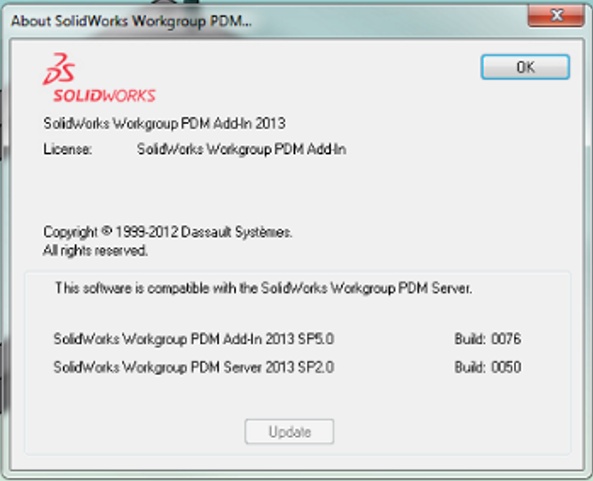This screenshot has width=593, height=481.
Task: Click the Build: label on the Server row
Action: coord(470,367)
